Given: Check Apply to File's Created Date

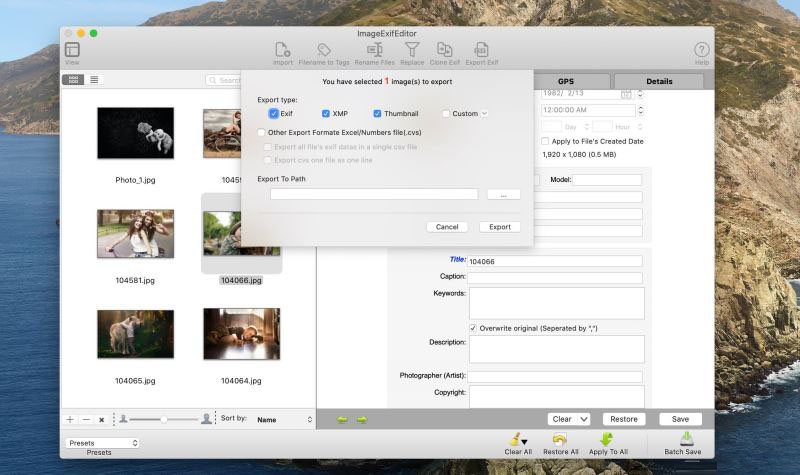Looking at the screenshot, I should (x=545, y=141).
